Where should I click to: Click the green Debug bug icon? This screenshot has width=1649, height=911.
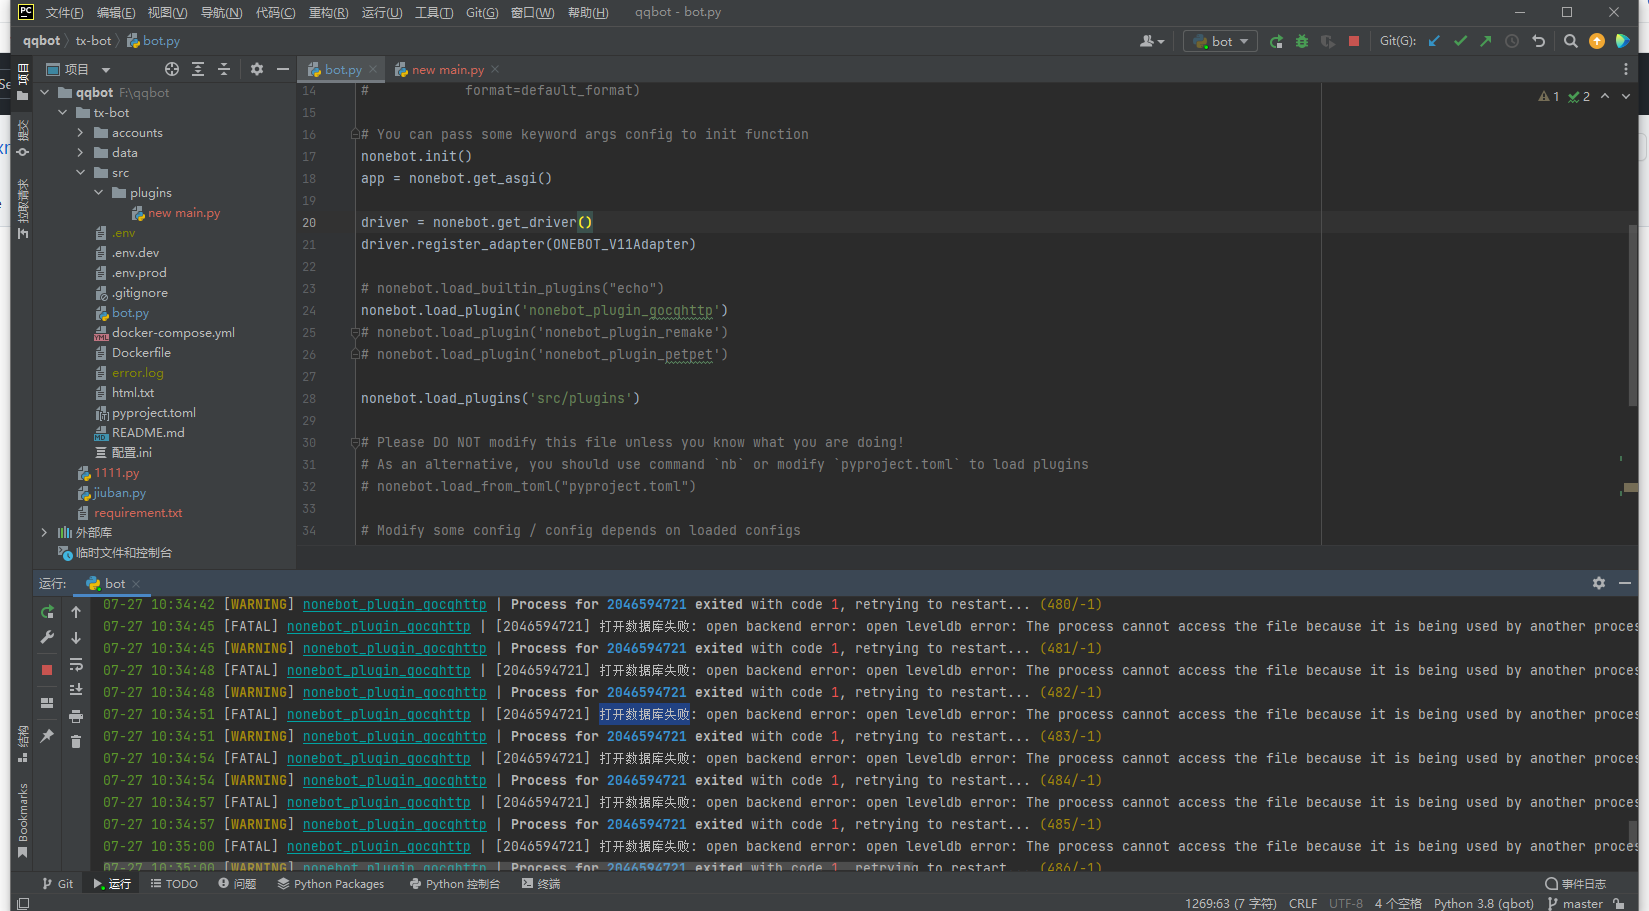point(1302,41)
